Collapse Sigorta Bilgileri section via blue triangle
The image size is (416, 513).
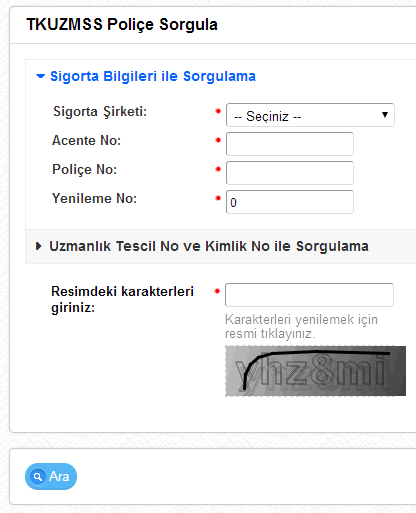tap(40, 76)
